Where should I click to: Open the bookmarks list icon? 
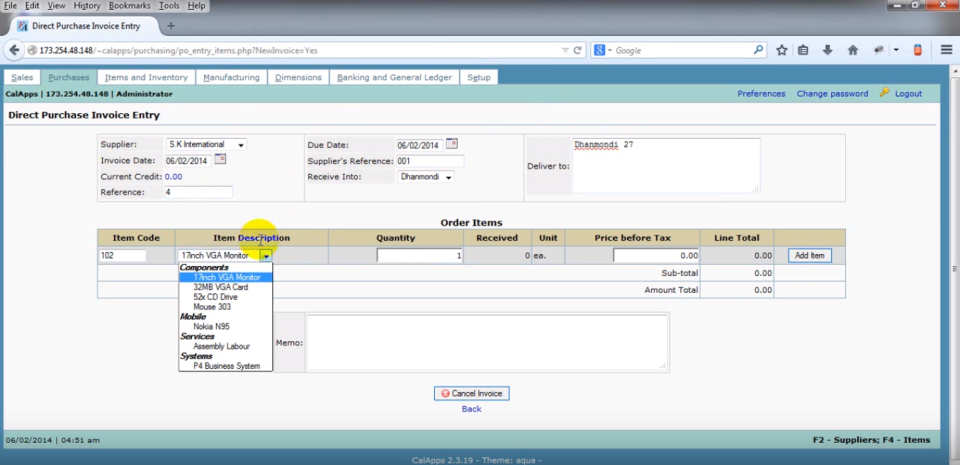pyautogui.click(x=803, y=51)
